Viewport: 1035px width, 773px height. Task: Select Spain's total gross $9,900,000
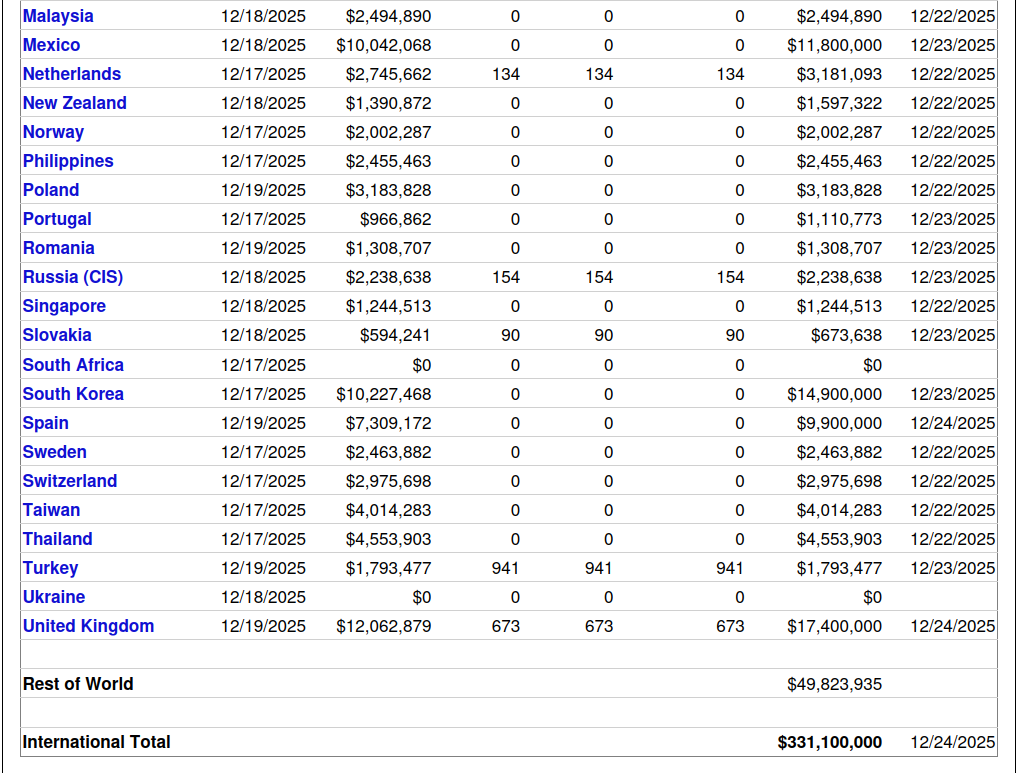pyautogui.click(x=839, y=424)
